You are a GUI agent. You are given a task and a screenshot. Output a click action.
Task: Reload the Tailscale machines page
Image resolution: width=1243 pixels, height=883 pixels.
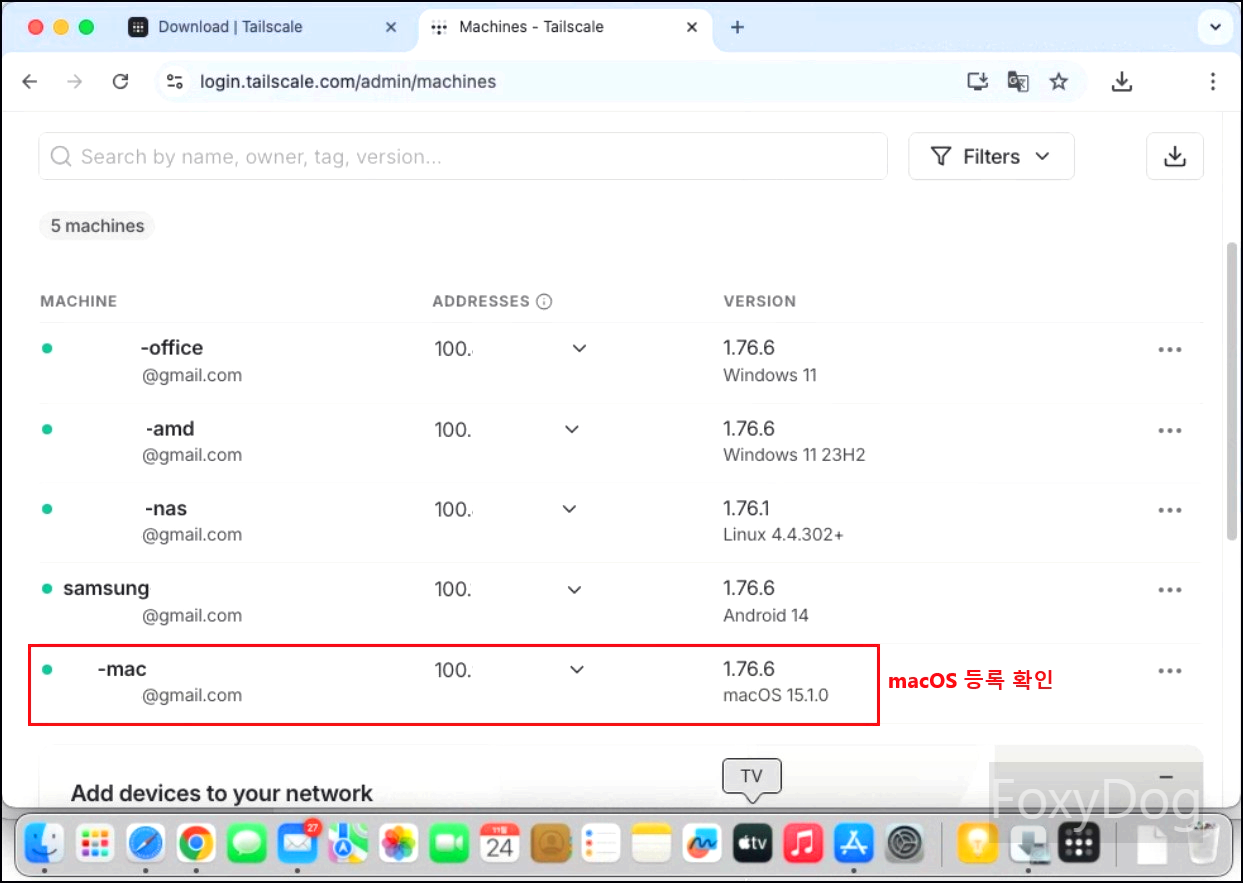tap(121, 82)
